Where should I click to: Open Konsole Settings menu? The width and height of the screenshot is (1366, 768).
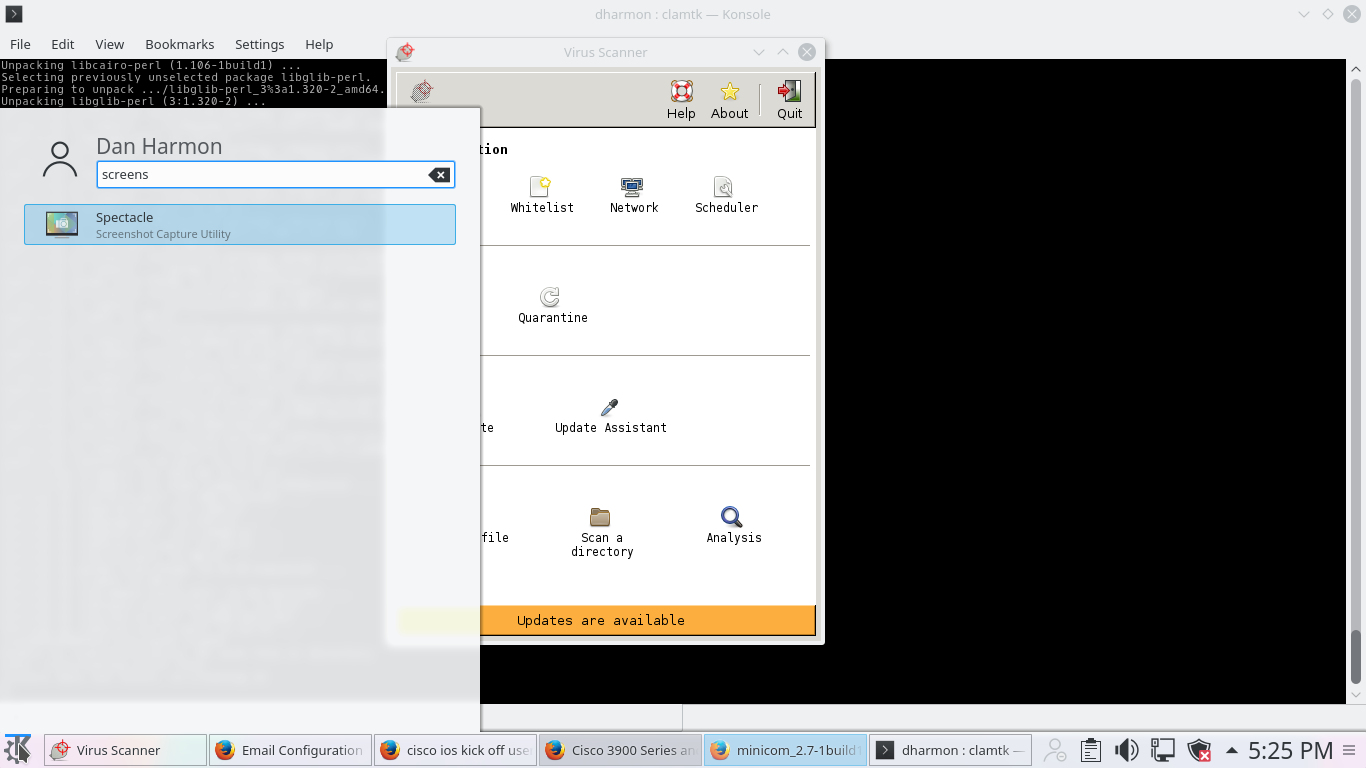tap(260, 44)
